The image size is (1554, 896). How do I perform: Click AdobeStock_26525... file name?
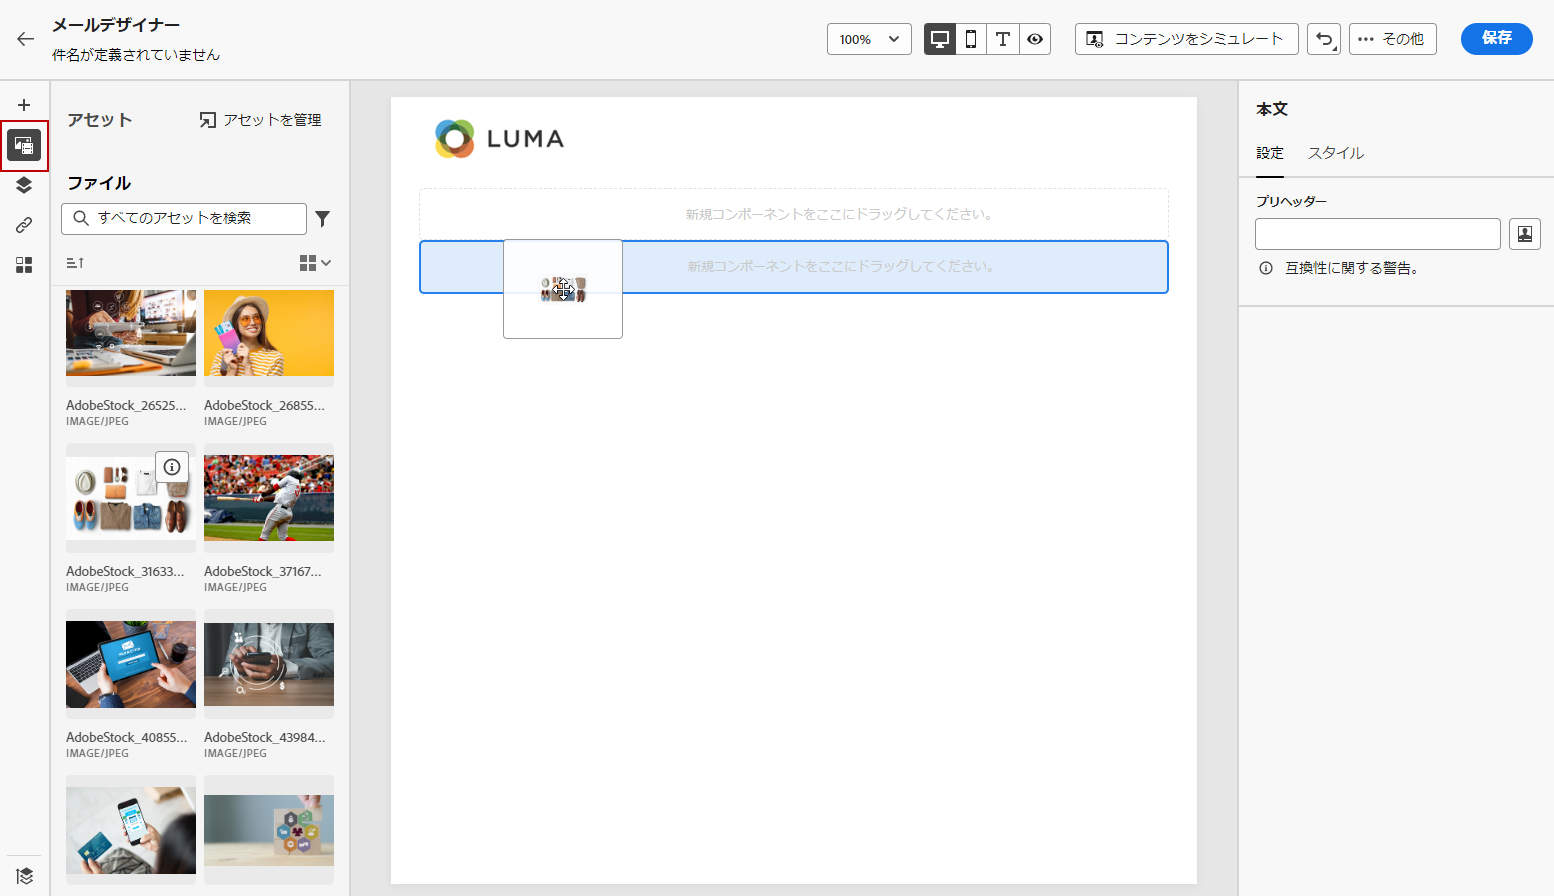coord(126,405)
